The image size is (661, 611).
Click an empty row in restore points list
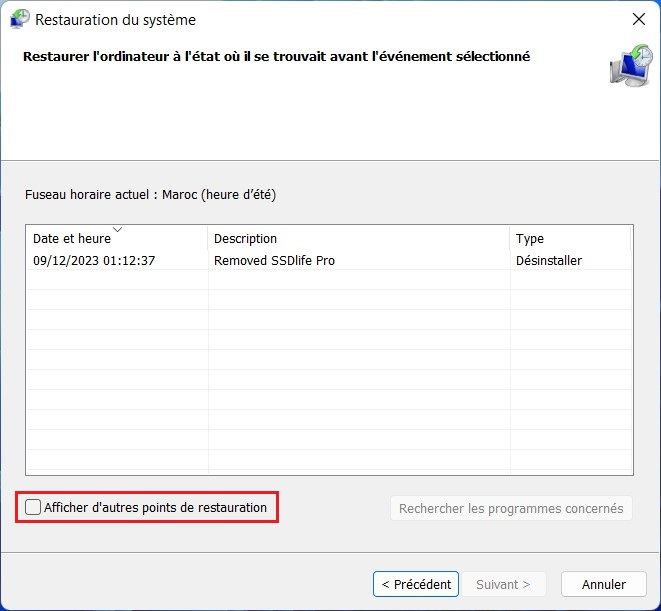click(300, 360)
